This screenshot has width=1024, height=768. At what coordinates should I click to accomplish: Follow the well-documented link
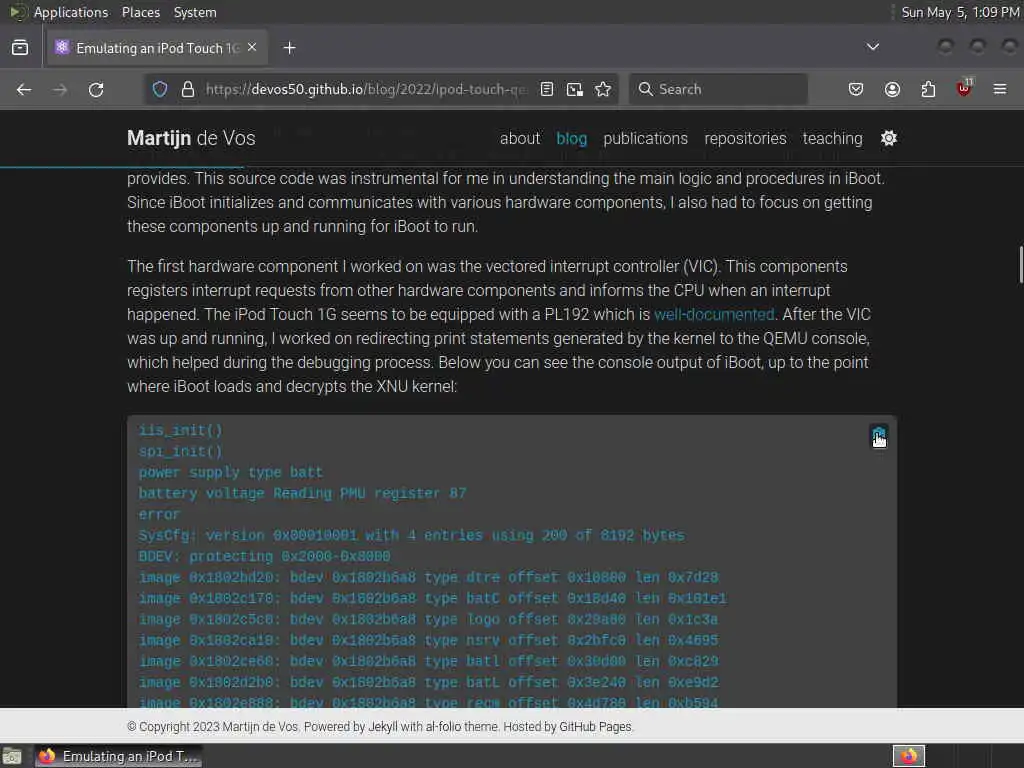coord(714,315)
